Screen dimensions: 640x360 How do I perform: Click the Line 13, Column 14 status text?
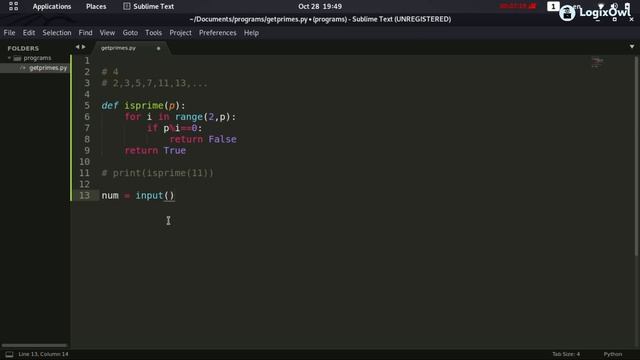(x=43, y=354)
